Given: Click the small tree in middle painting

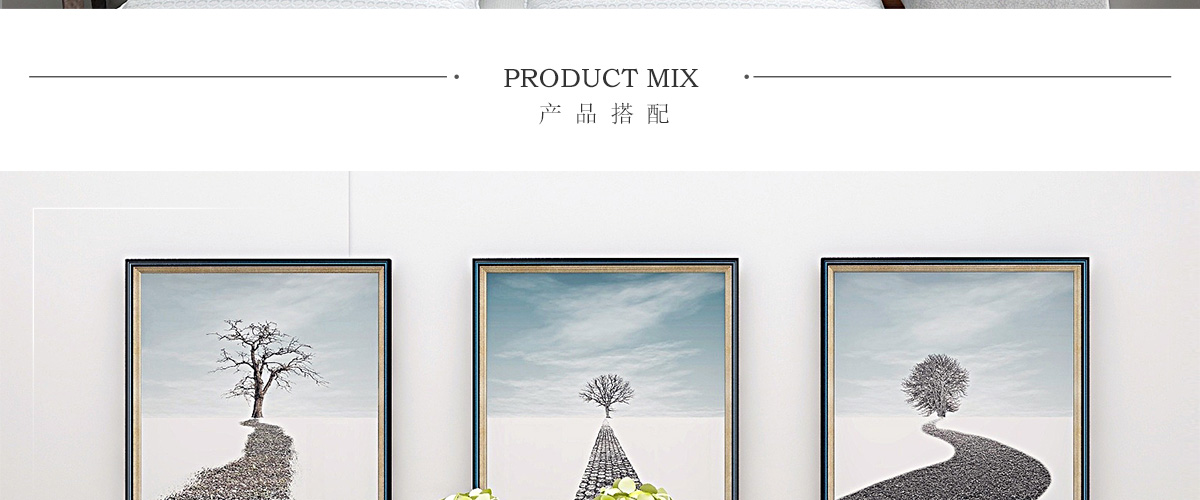Looking at the screenshot, I should [x=607, y=395].
